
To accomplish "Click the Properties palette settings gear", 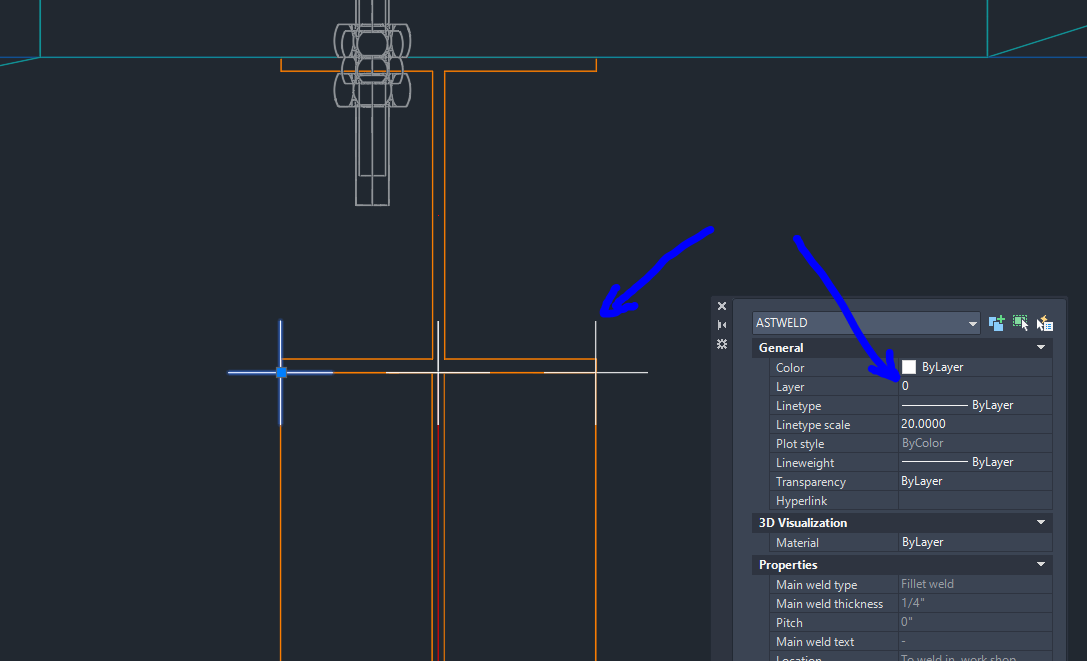I will click(x=722, y=344).
